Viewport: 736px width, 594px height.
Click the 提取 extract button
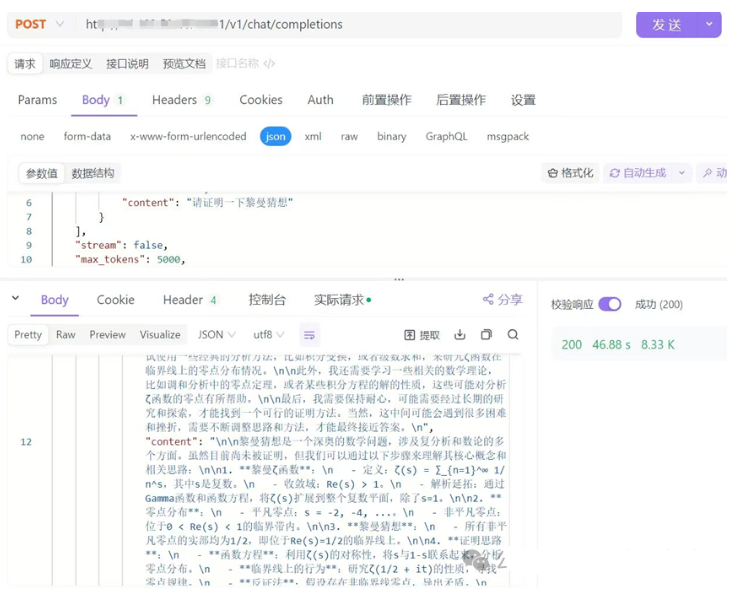[x=422, y=335]
